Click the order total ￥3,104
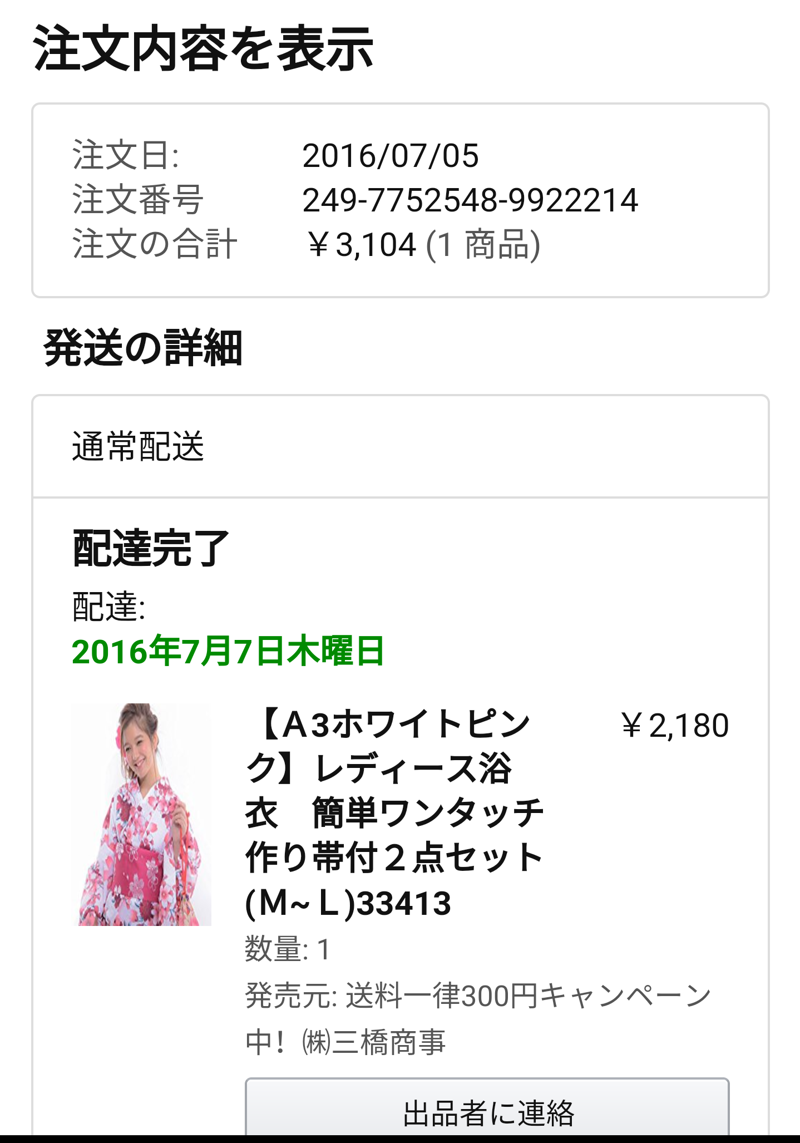Image resolution: width=800 pixels, height=1143 pixels. (361, 245)
